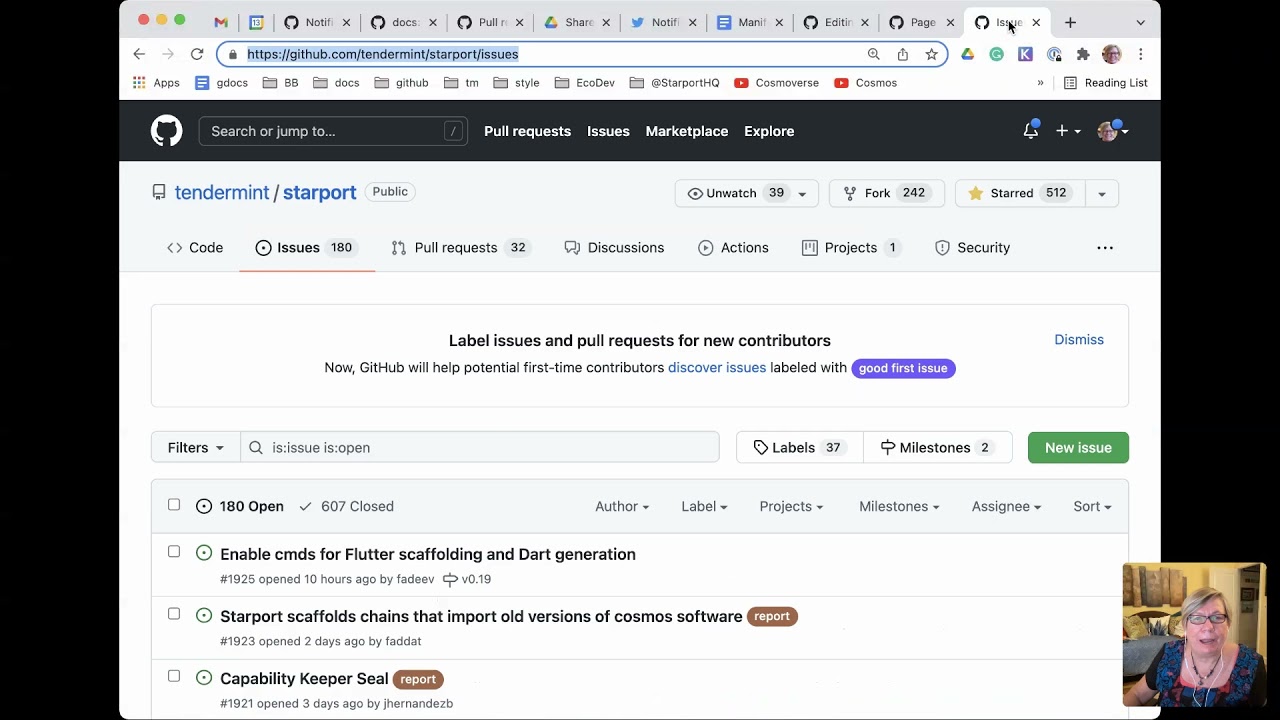The width and height of the screenshot is (1280, 720).
Task: Check the Capability Keeper Seal issue checkbox
Action: tap(174, 676)
